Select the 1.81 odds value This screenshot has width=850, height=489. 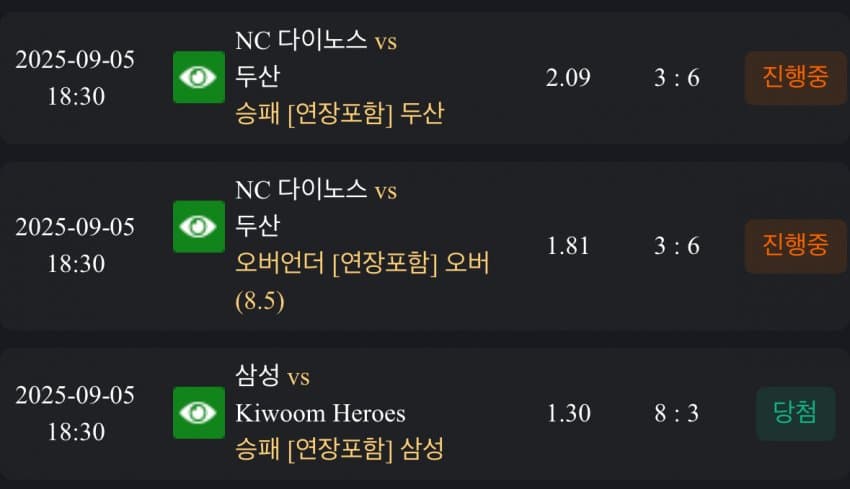[568, 246]
